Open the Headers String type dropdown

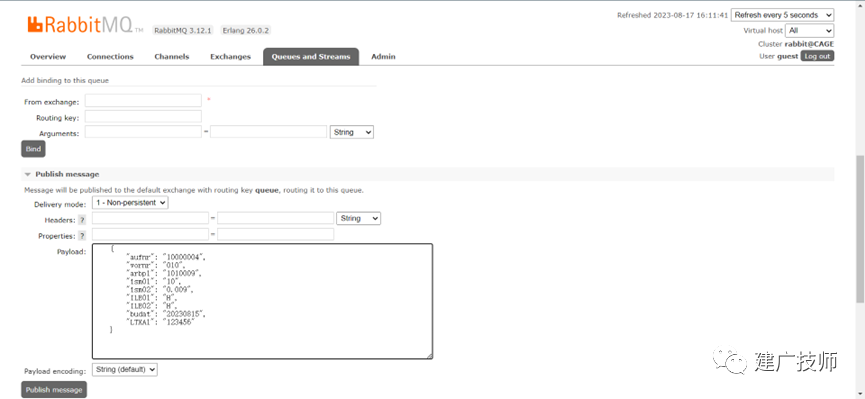(x=359, y=219)
